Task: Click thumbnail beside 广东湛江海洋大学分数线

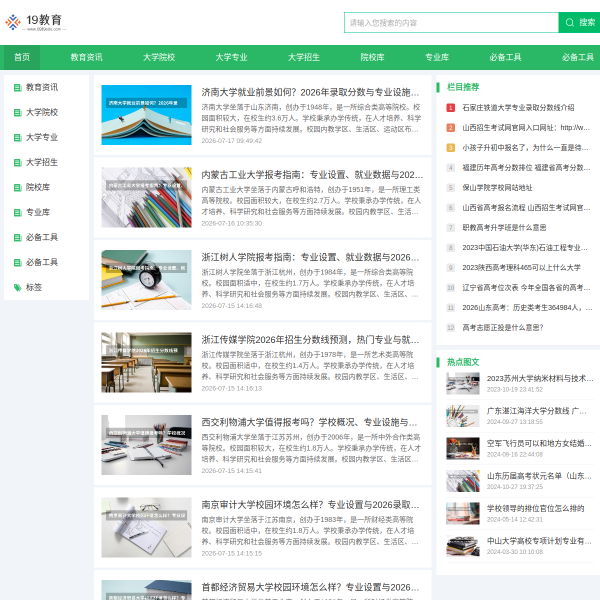Action: tap(463, 416)
